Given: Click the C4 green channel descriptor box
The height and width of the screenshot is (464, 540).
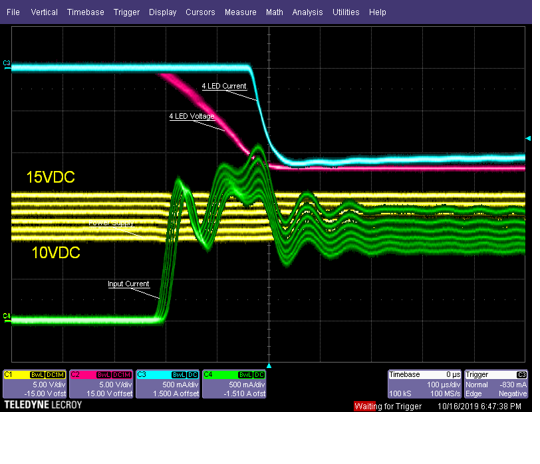Looking at the screenshot, I should [x=234, y=384].
